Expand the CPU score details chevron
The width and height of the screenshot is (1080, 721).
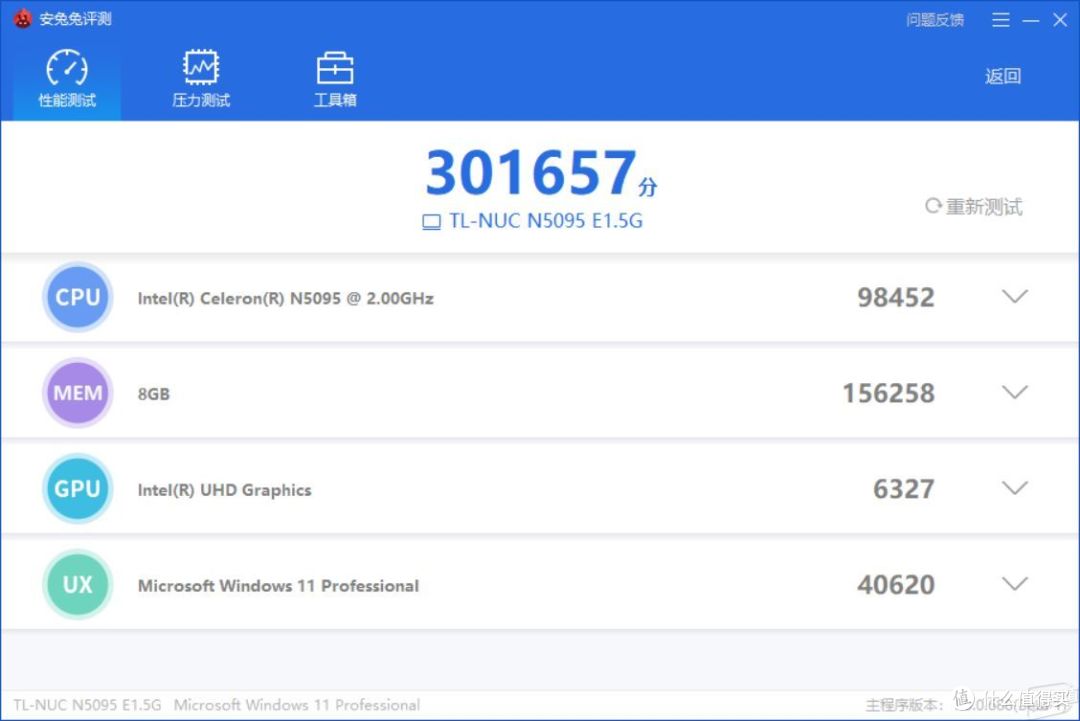(1015, 297)
